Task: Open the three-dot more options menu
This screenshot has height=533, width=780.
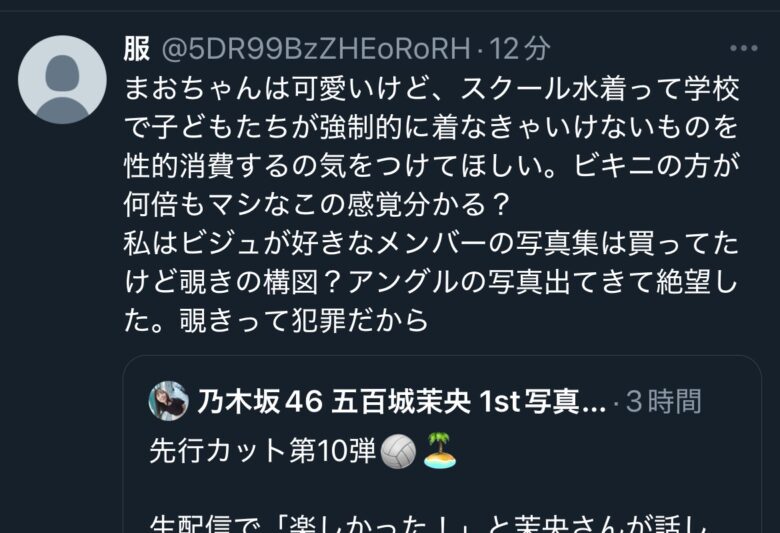Action: coord(744,48)
